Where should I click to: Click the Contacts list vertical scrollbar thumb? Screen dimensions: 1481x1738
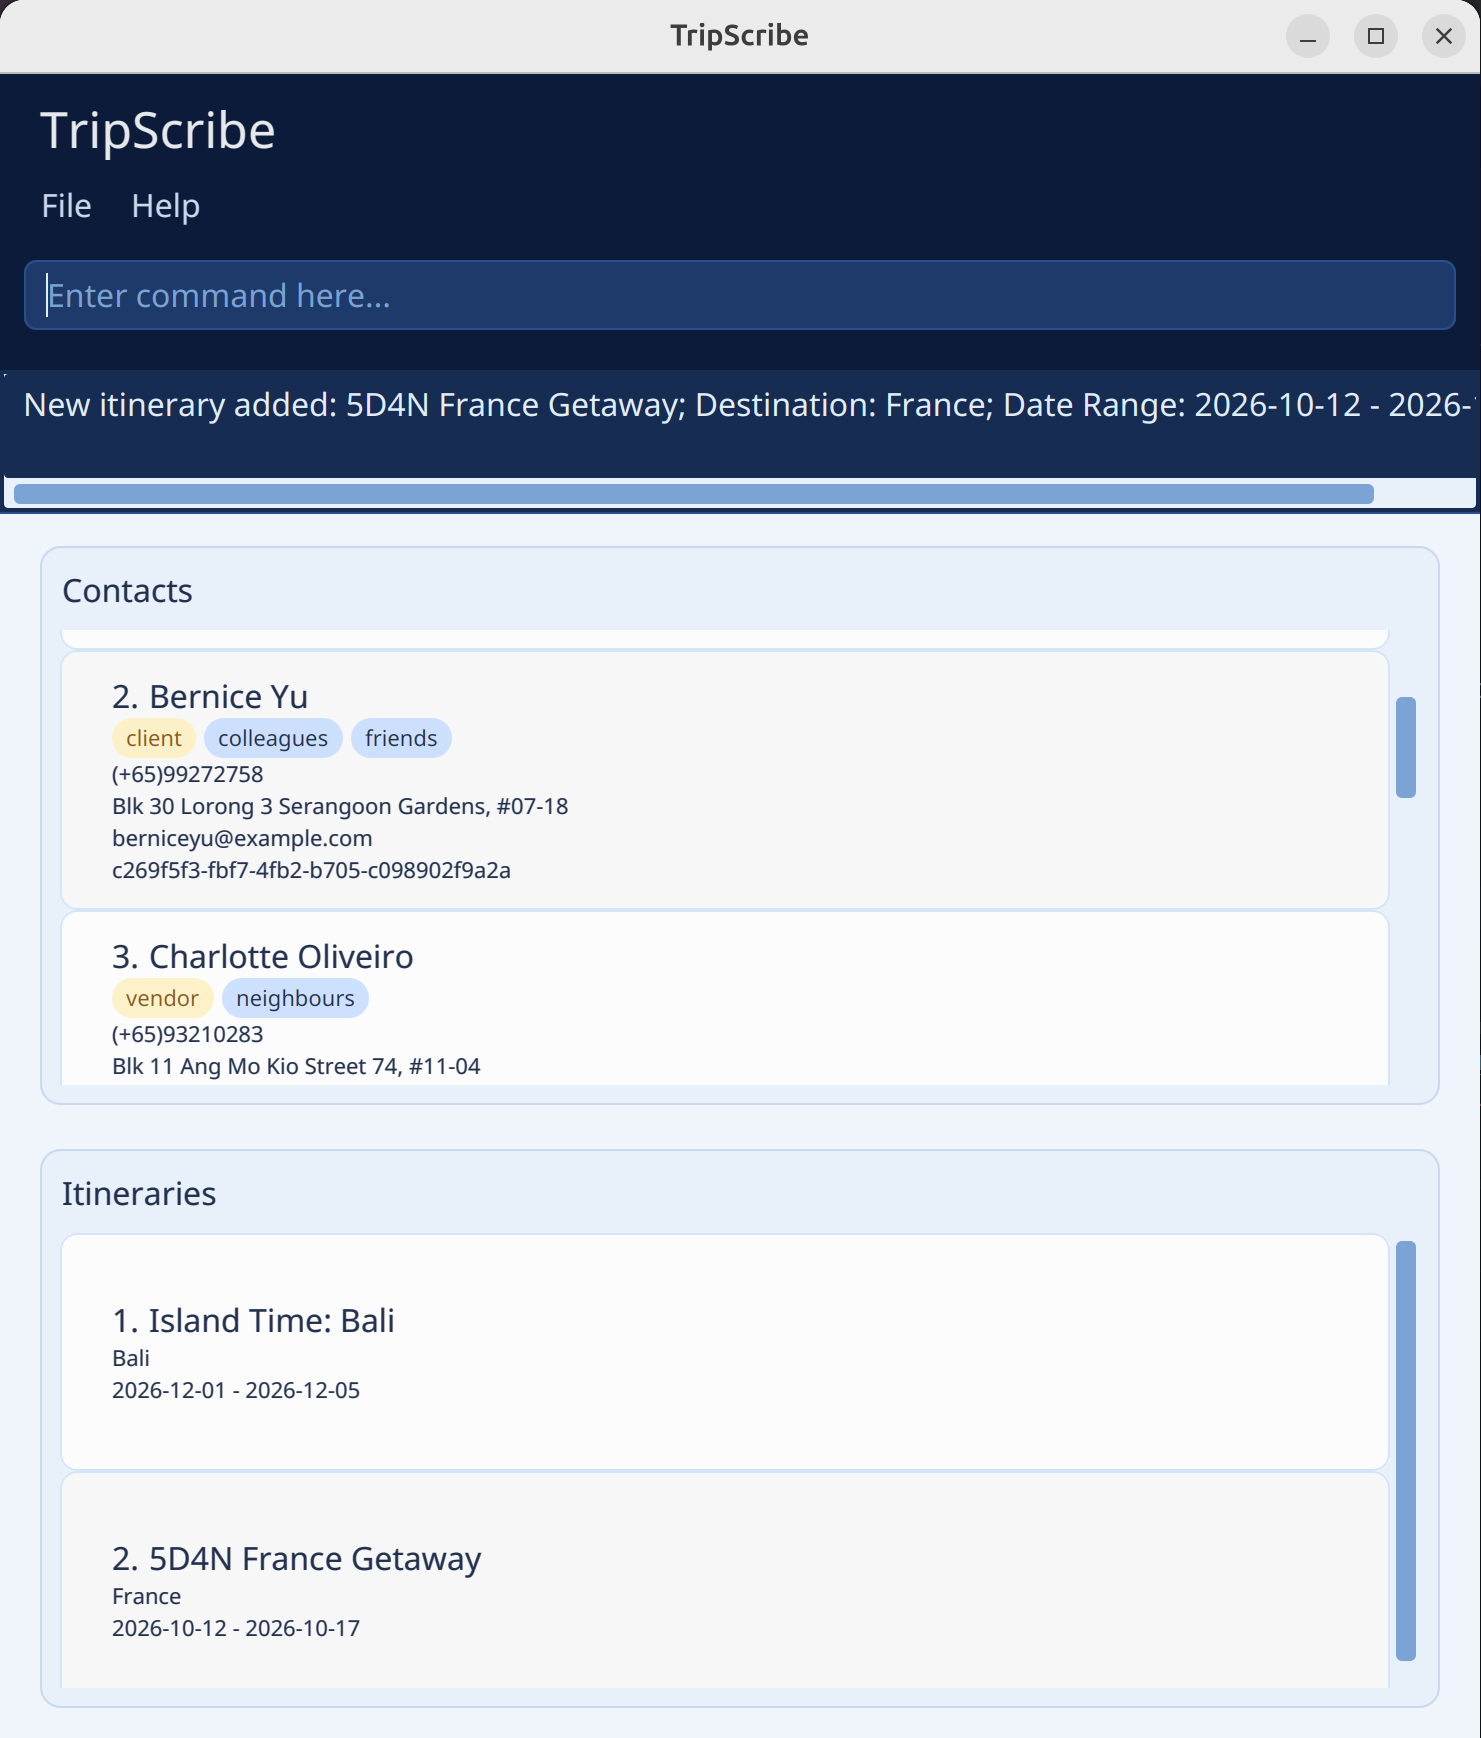point(1405,747)
